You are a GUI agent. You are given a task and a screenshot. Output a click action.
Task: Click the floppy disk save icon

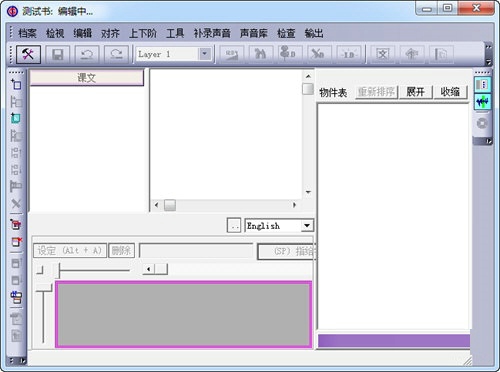[x=58, y=54]
